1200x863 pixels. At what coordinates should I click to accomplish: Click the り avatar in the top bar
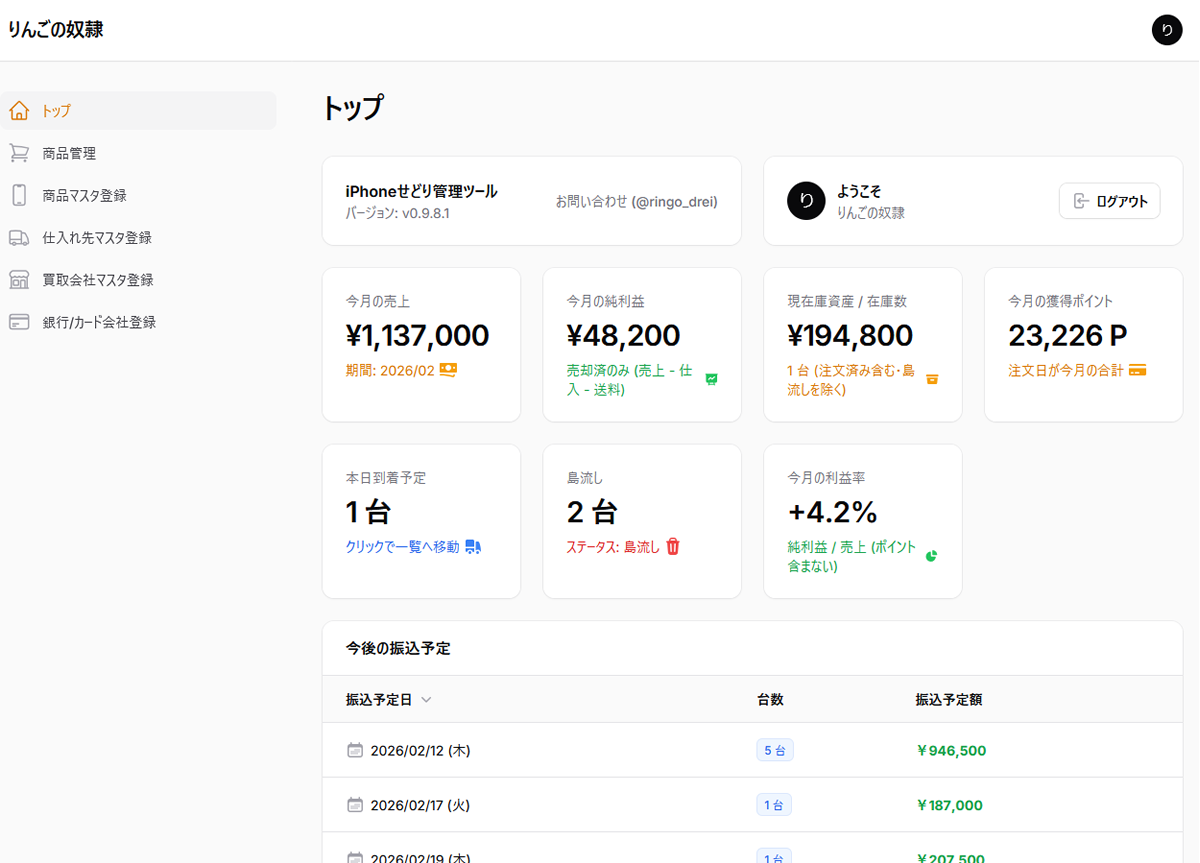[x=1167, y=29]
